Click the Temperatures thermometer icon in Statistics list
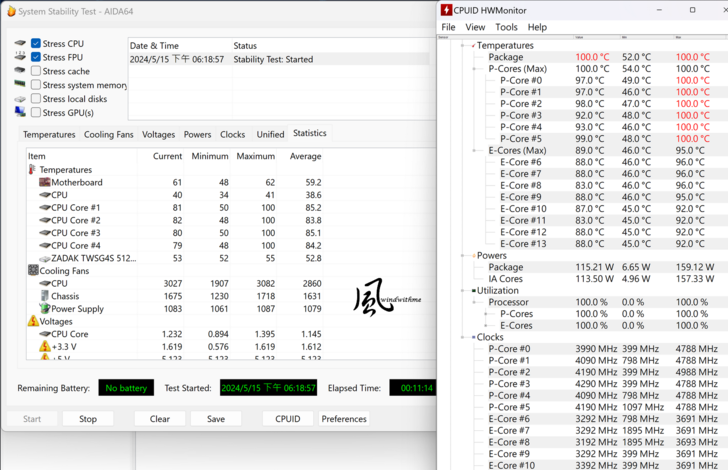Screen dimensions: 728x470 [x=33, y=170]
